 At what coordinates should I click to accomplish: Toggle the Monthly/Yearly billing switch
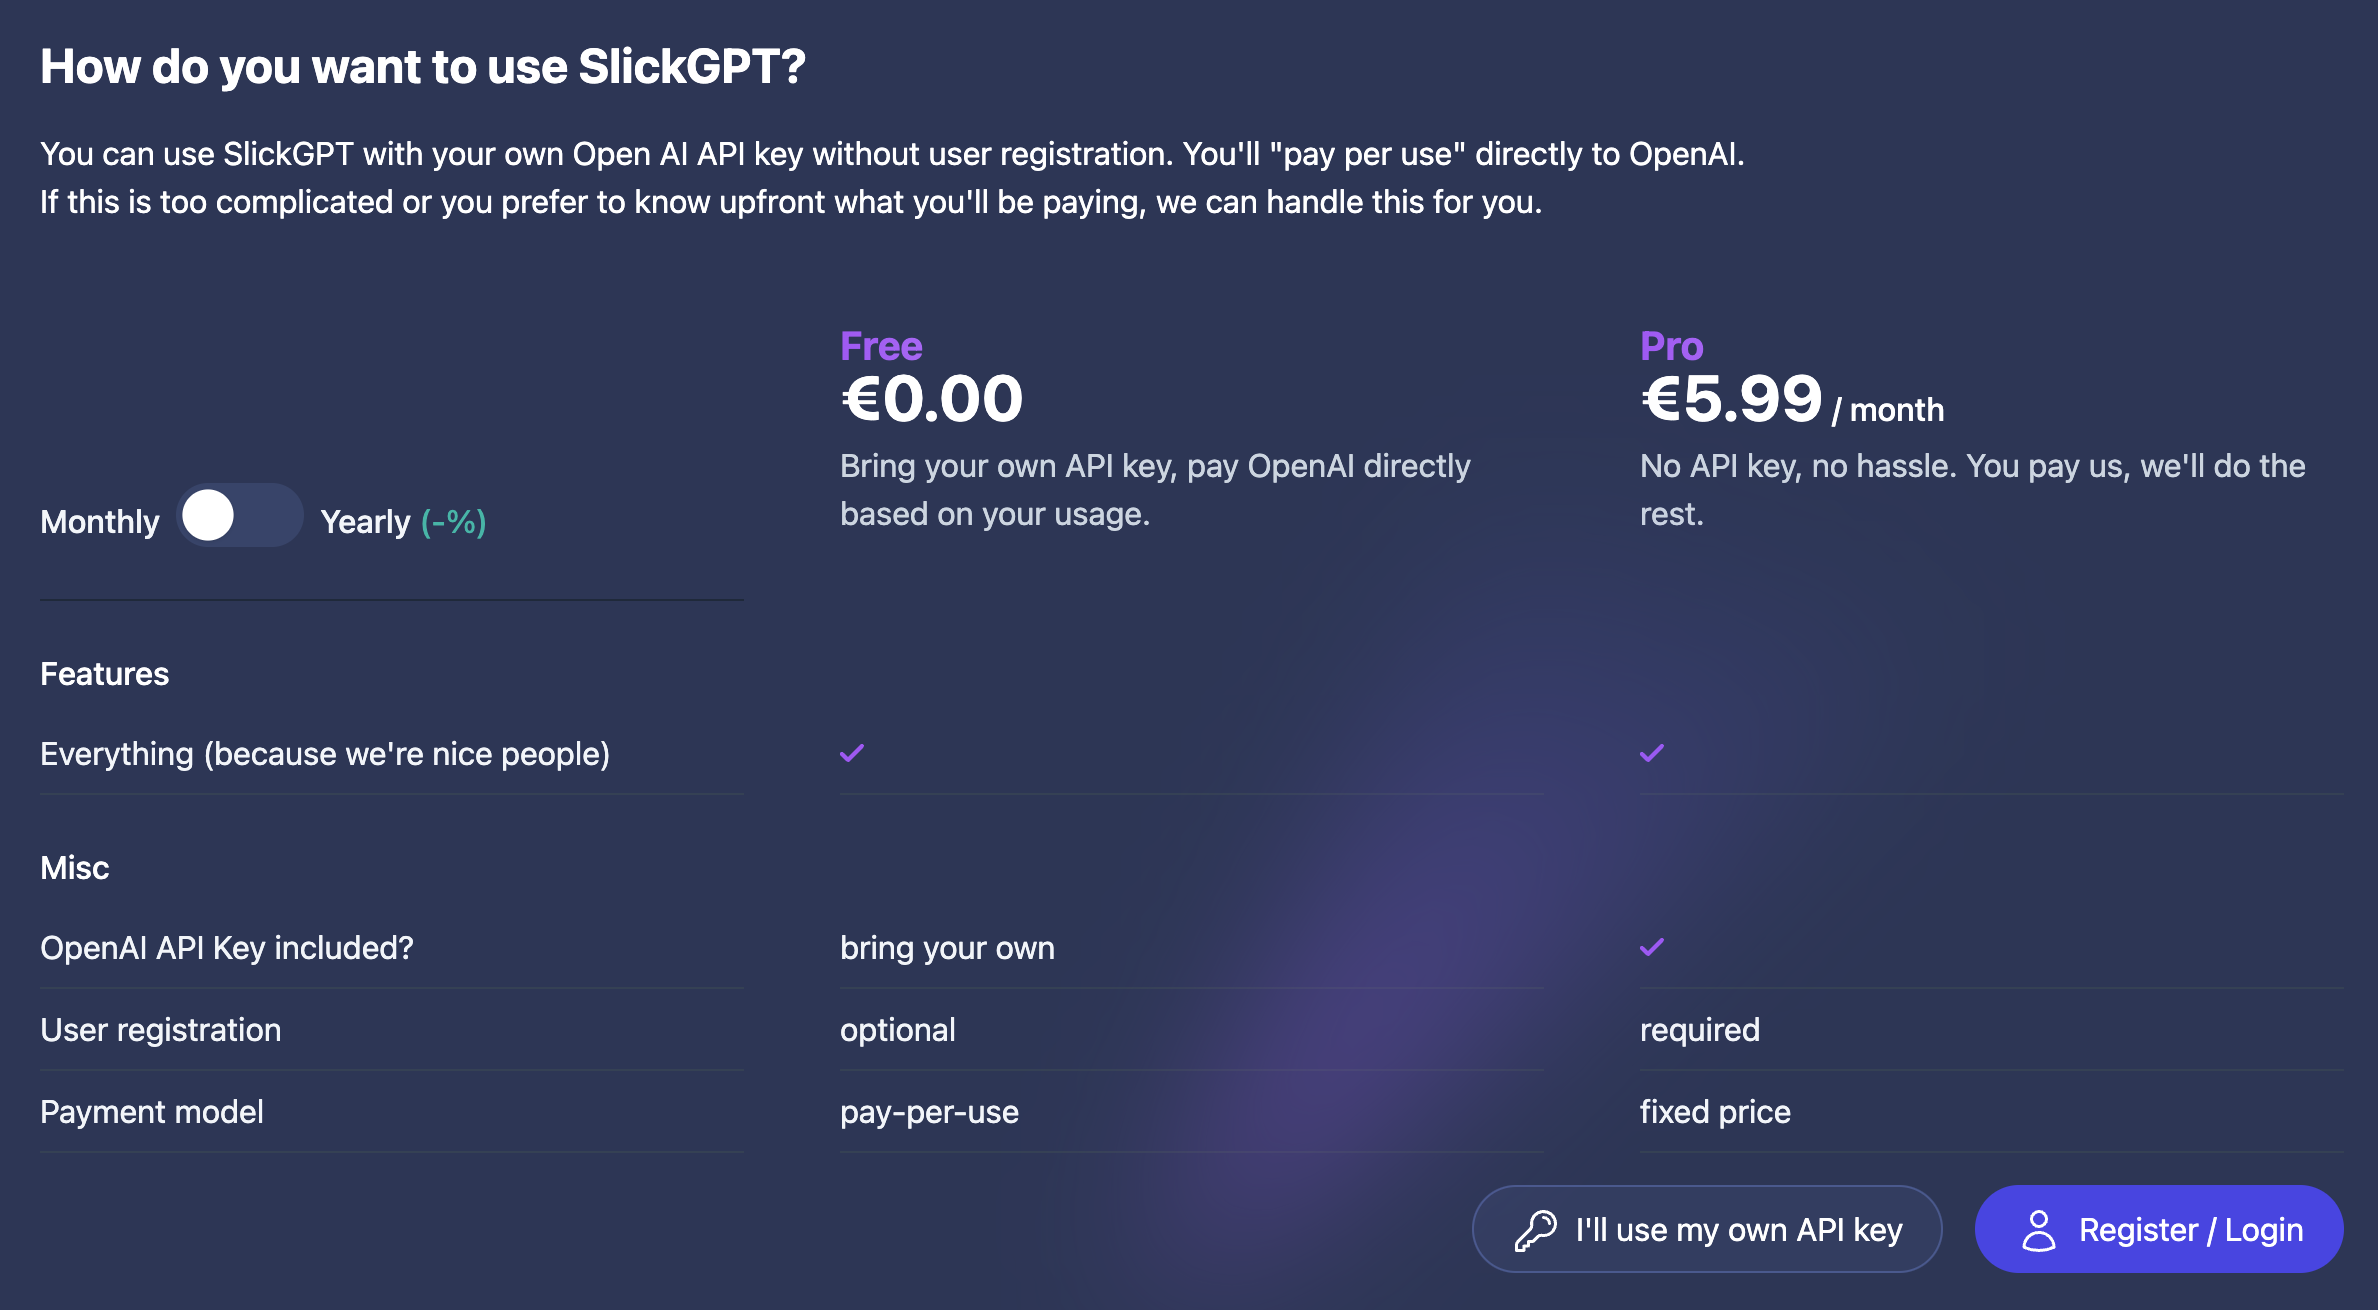241,515
